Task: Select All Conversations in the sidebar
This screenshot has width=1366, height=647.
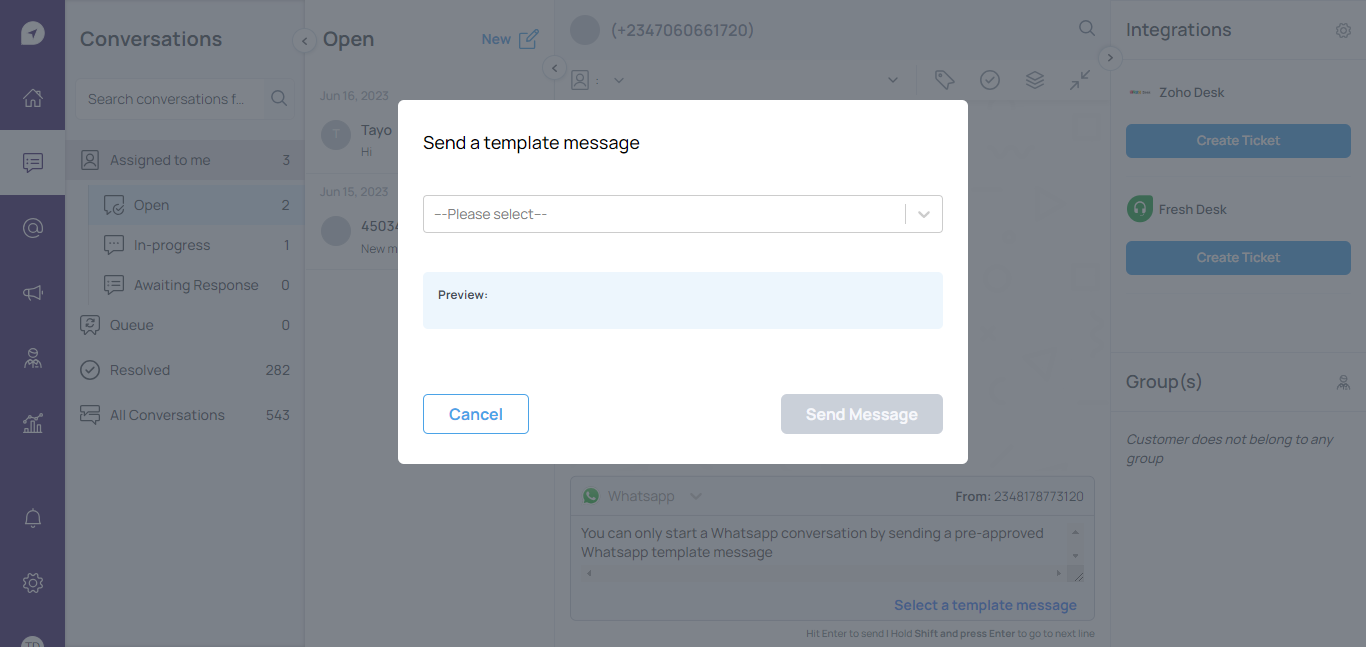Action: (167, 415)
